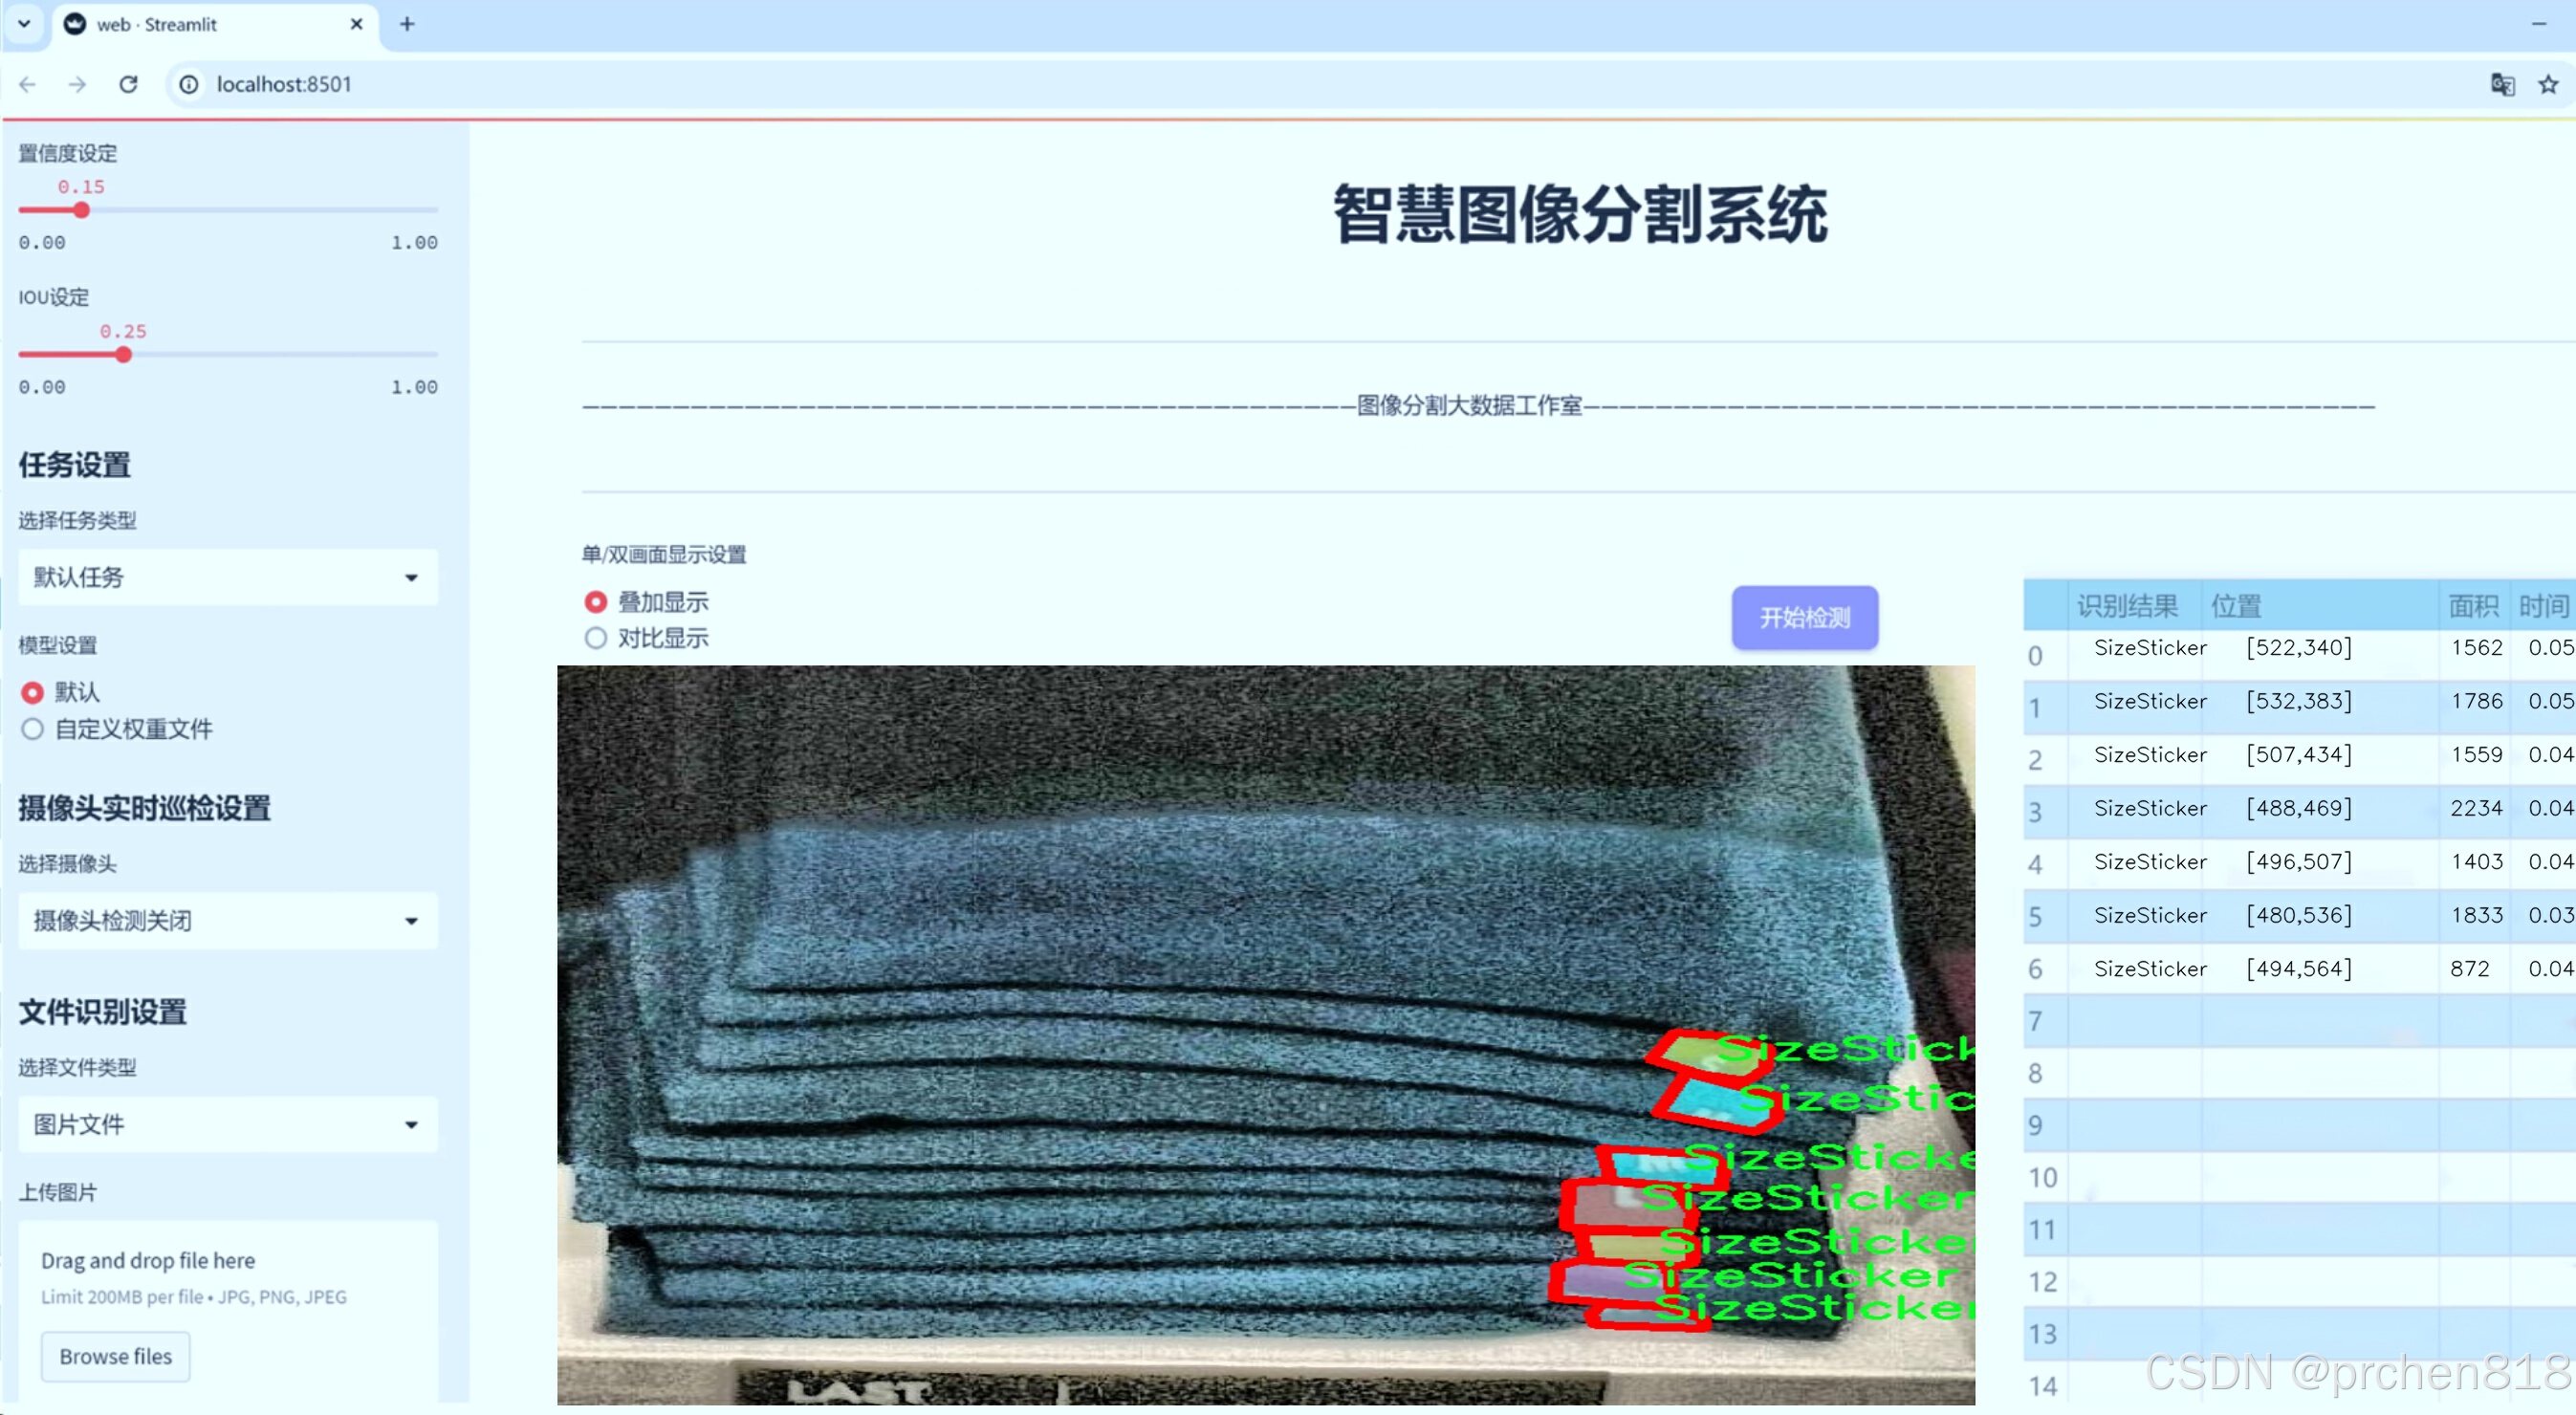Click the Browse files button
Screen dimensions: 2576x1415
(115, 1356)
